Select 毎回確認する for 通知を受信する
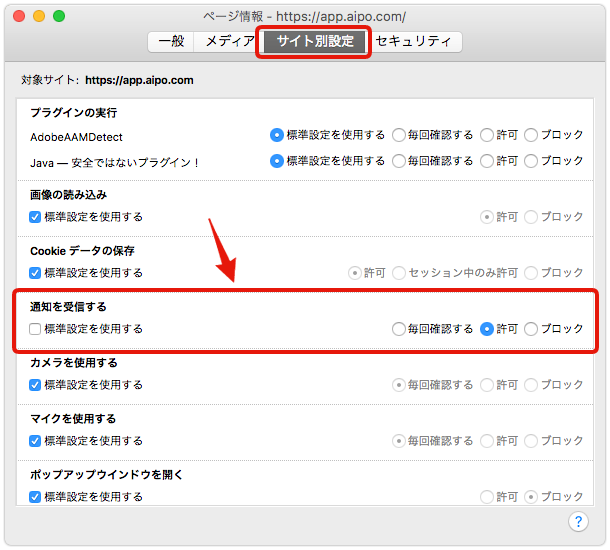The image size is (610, 550). [398, 329]
